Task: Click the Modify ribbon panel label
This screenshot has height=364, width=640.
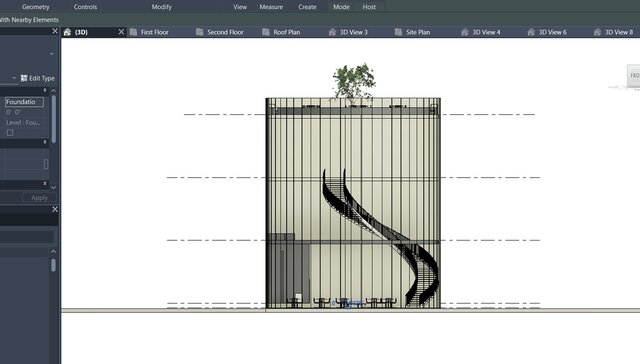Action: (x=162, y=7)
